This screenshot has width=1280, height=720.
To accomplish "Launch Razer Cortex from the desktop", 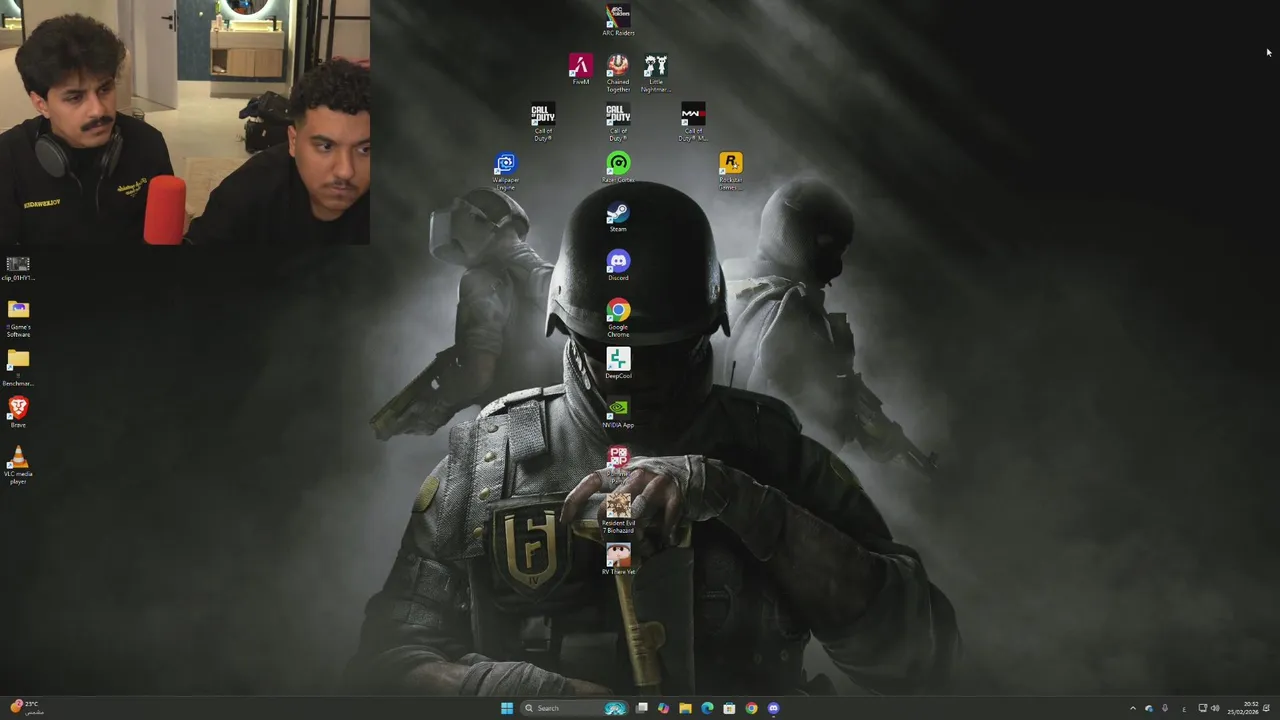I will [618, 167].
